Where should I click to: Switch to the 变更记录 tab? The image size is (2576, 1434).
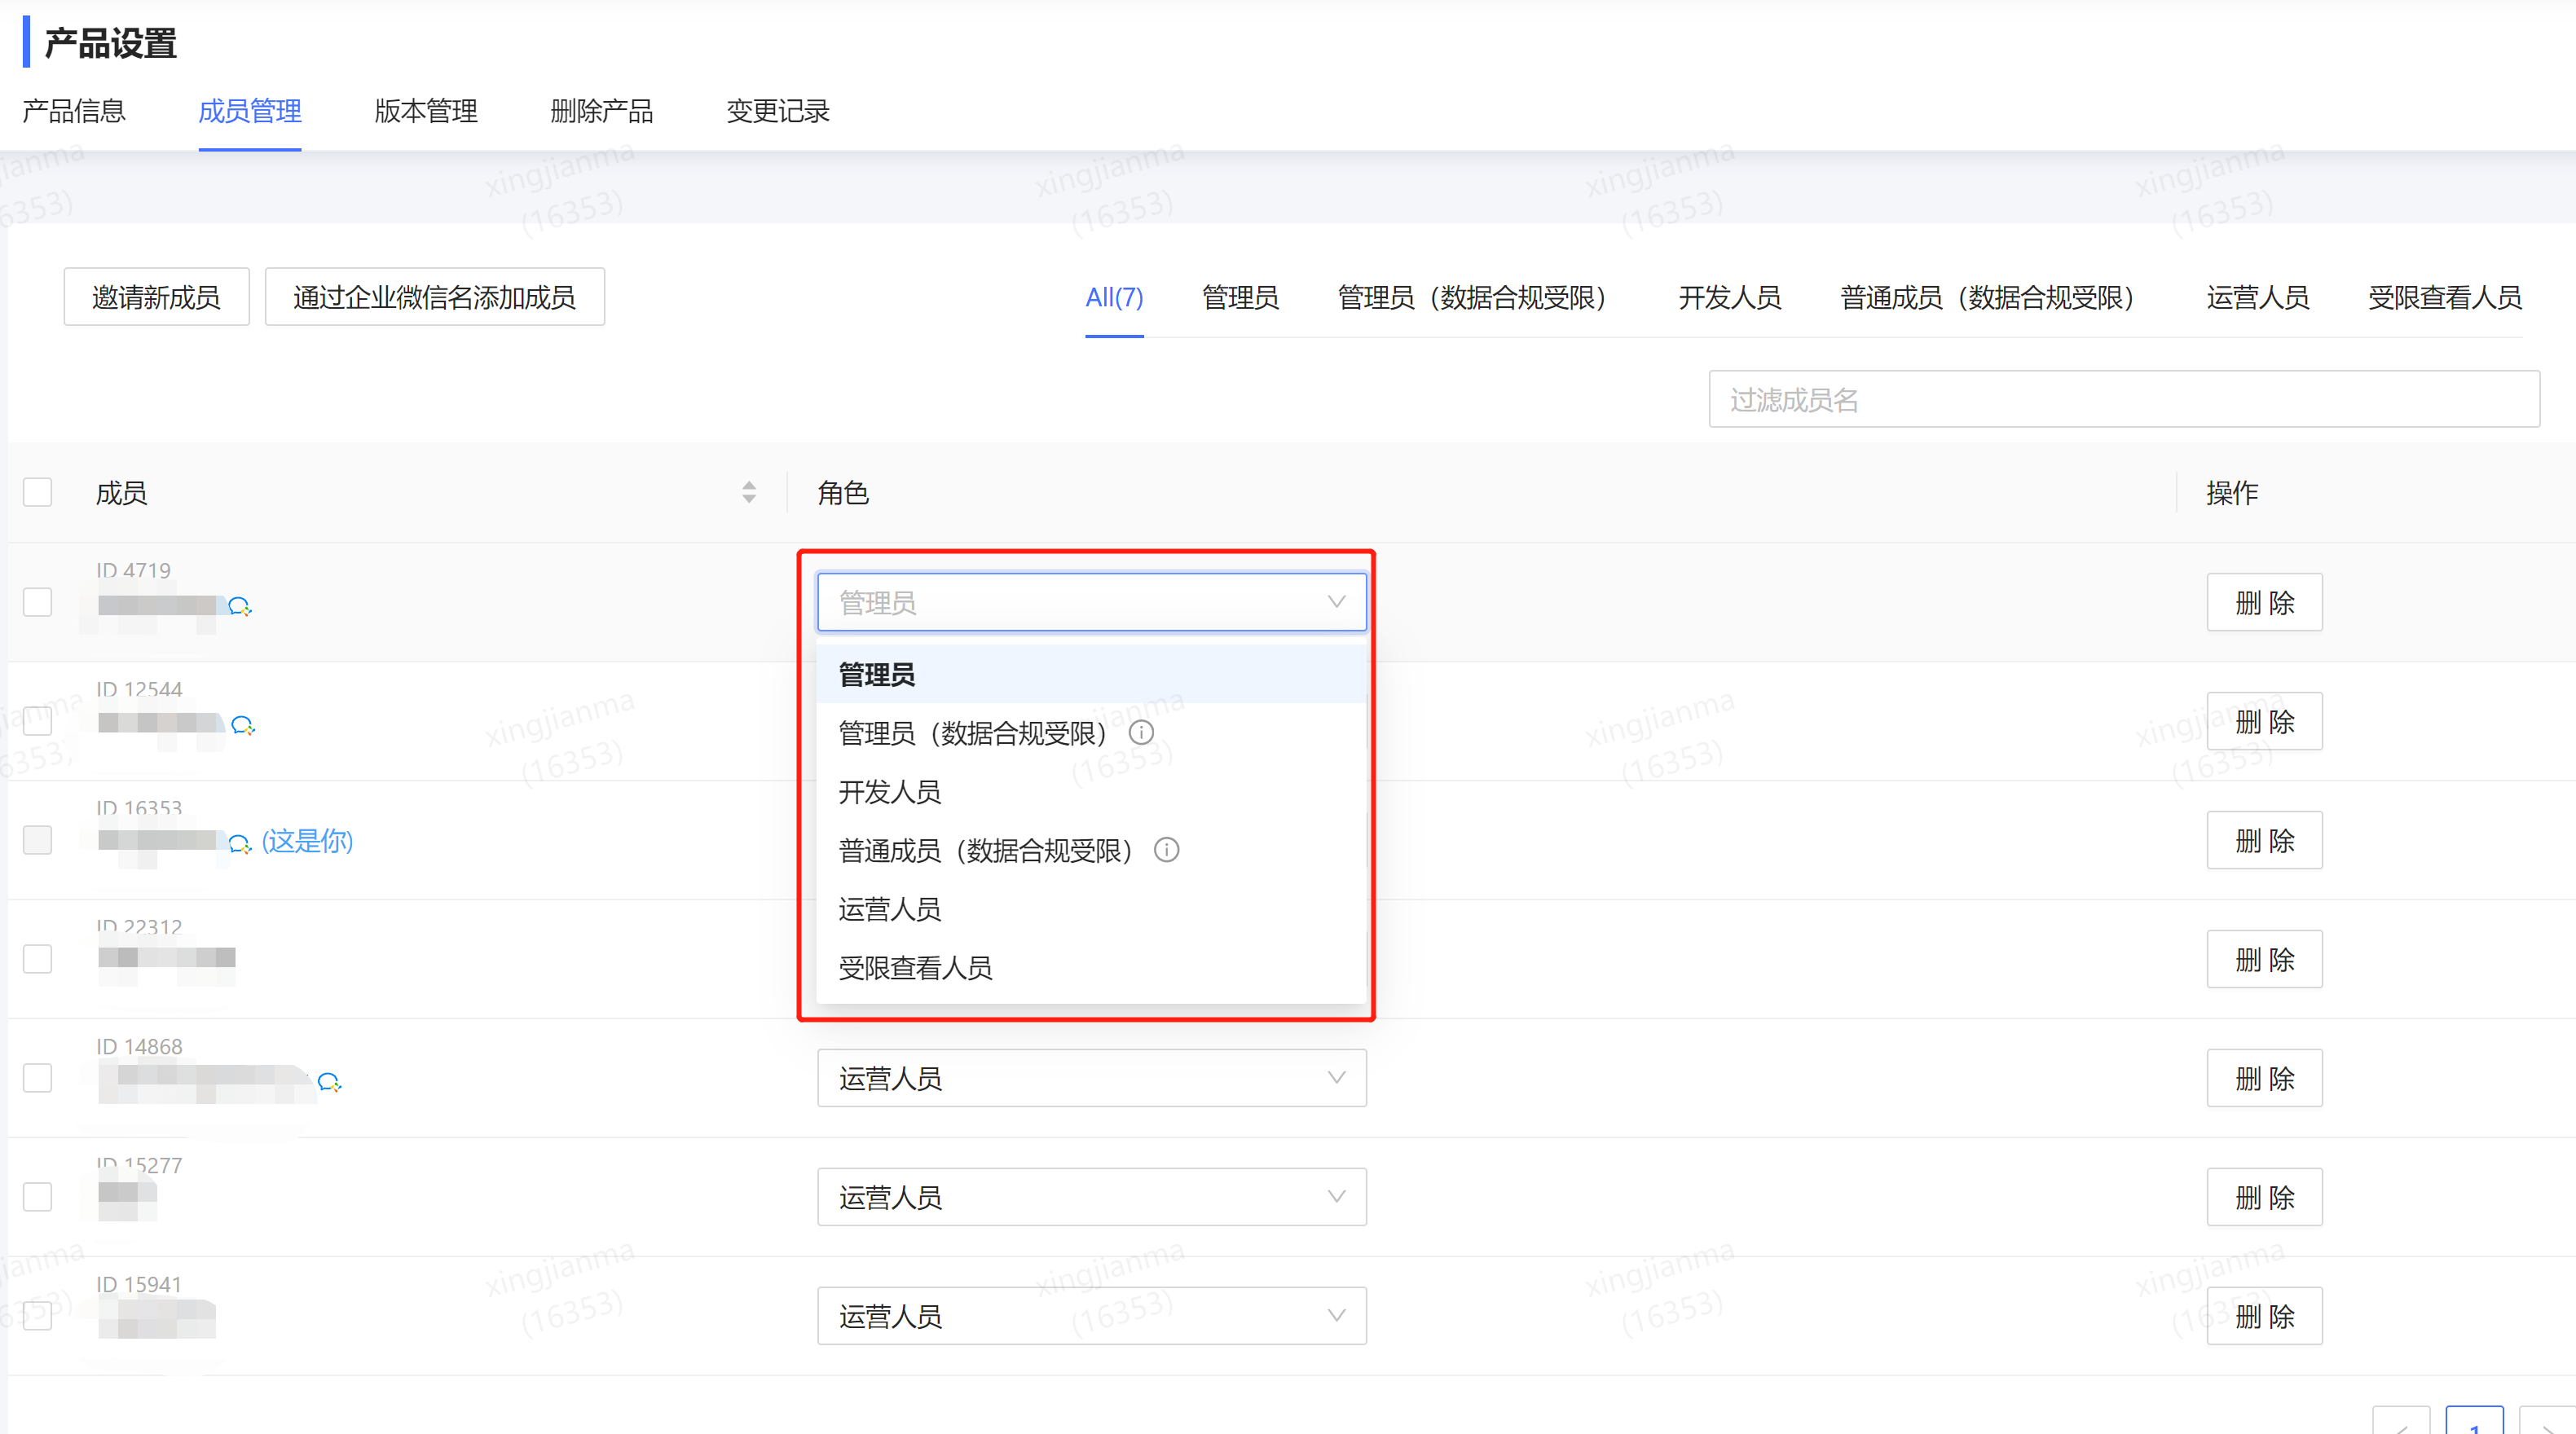click(x=778, y=111)
